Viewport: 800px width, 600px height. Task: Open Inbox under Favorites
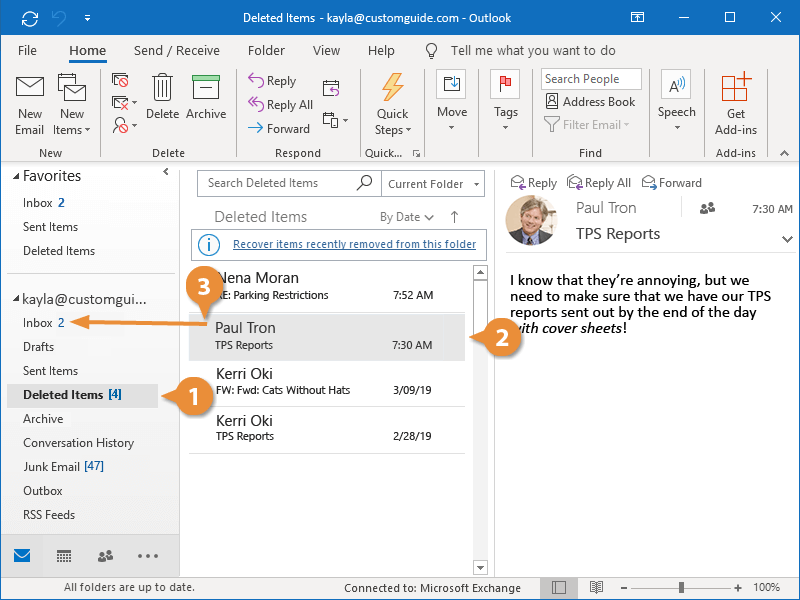point(43,203)
